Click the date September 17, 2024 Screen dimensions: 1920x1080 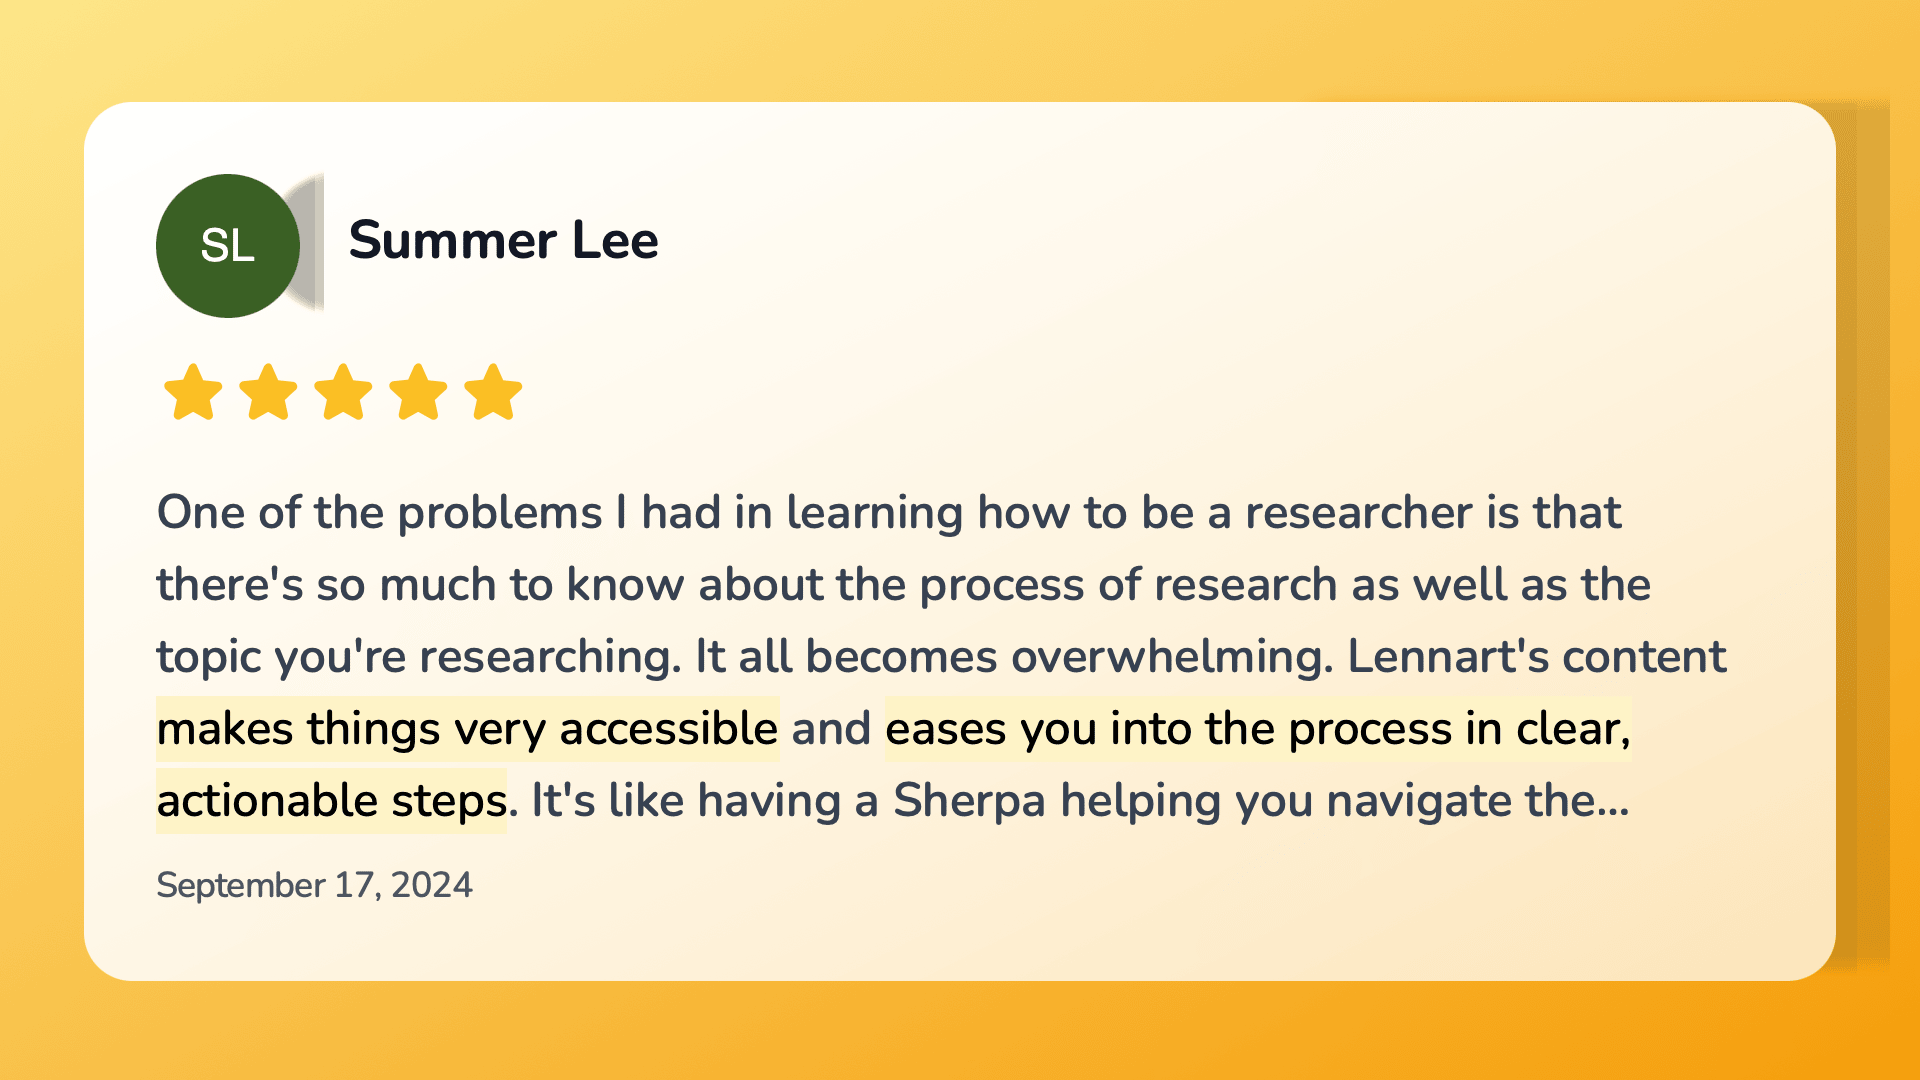click(x=314, y=885)
